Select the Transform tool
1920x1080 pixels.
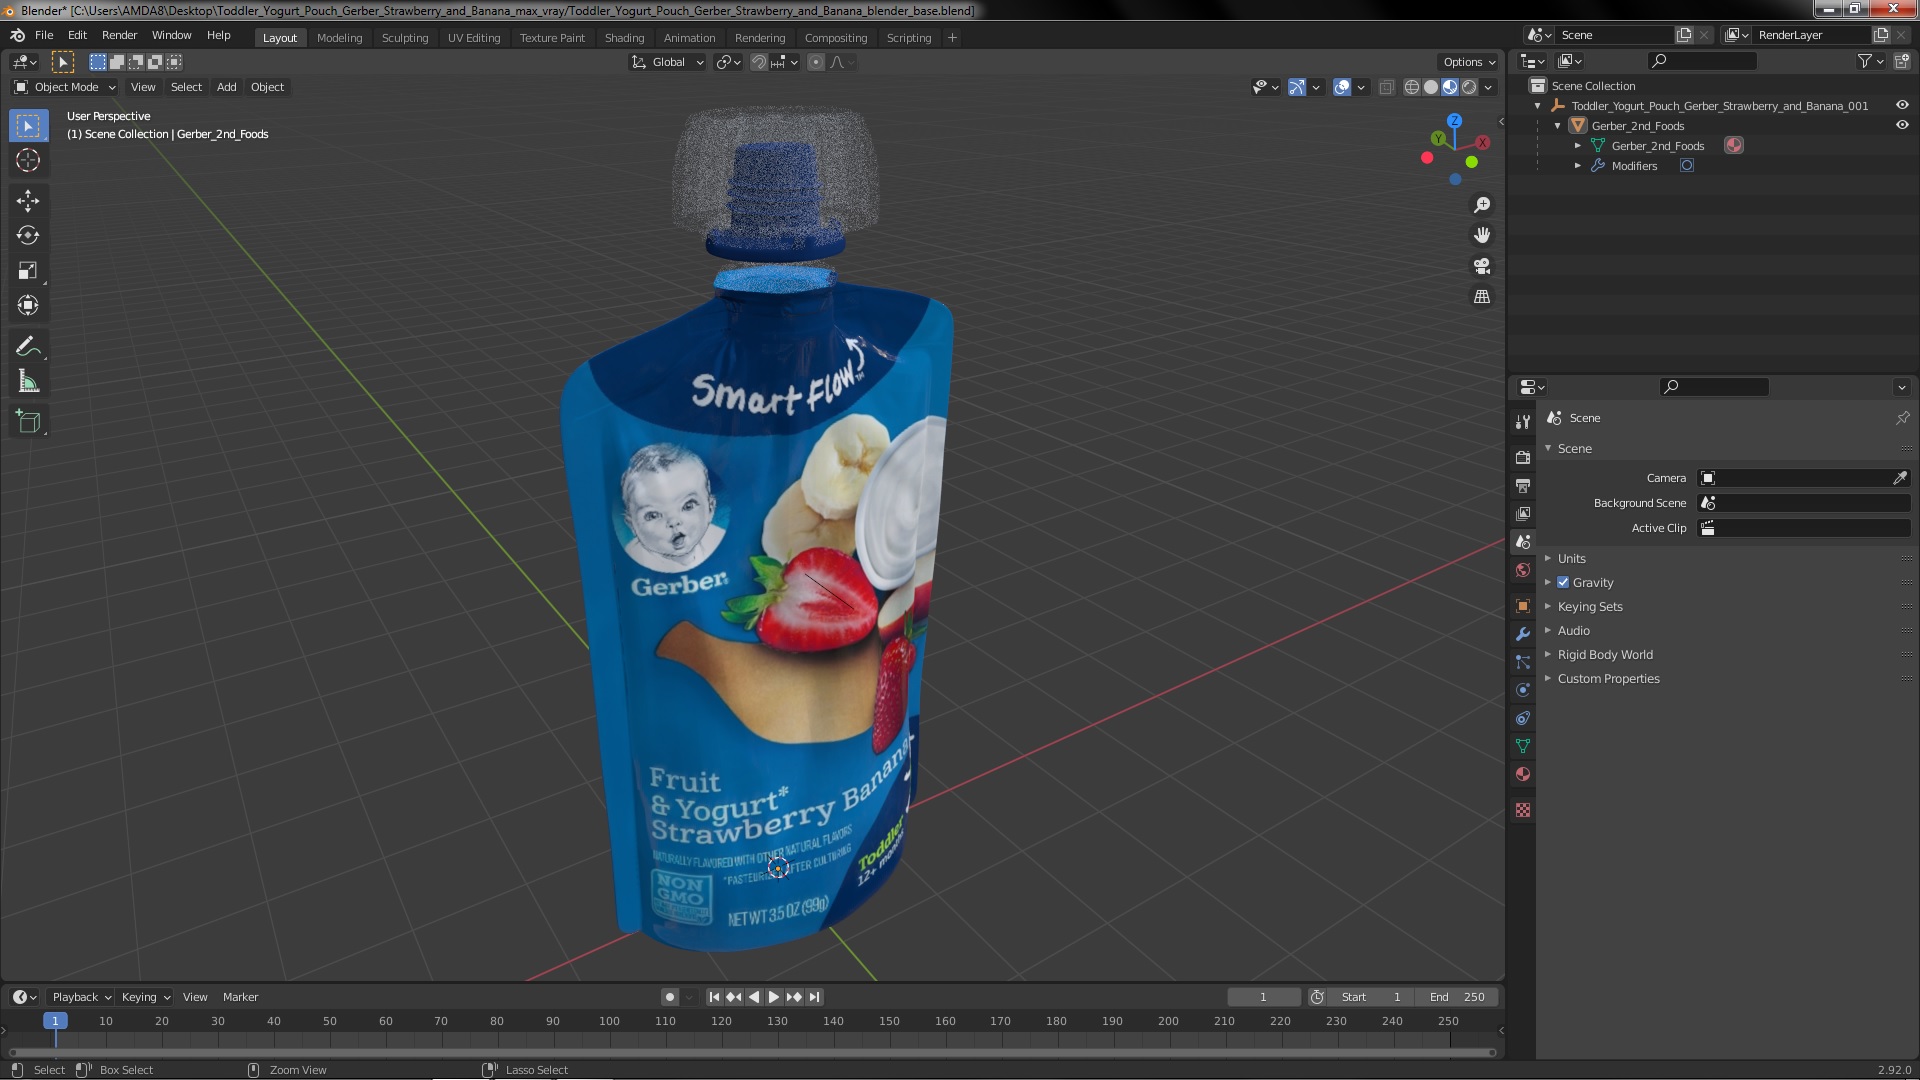tap(28, 306)
